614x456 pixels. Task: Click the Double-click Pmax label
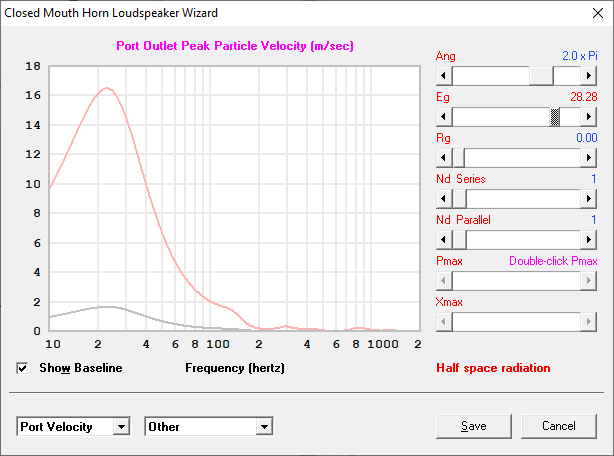pos(553,261)
